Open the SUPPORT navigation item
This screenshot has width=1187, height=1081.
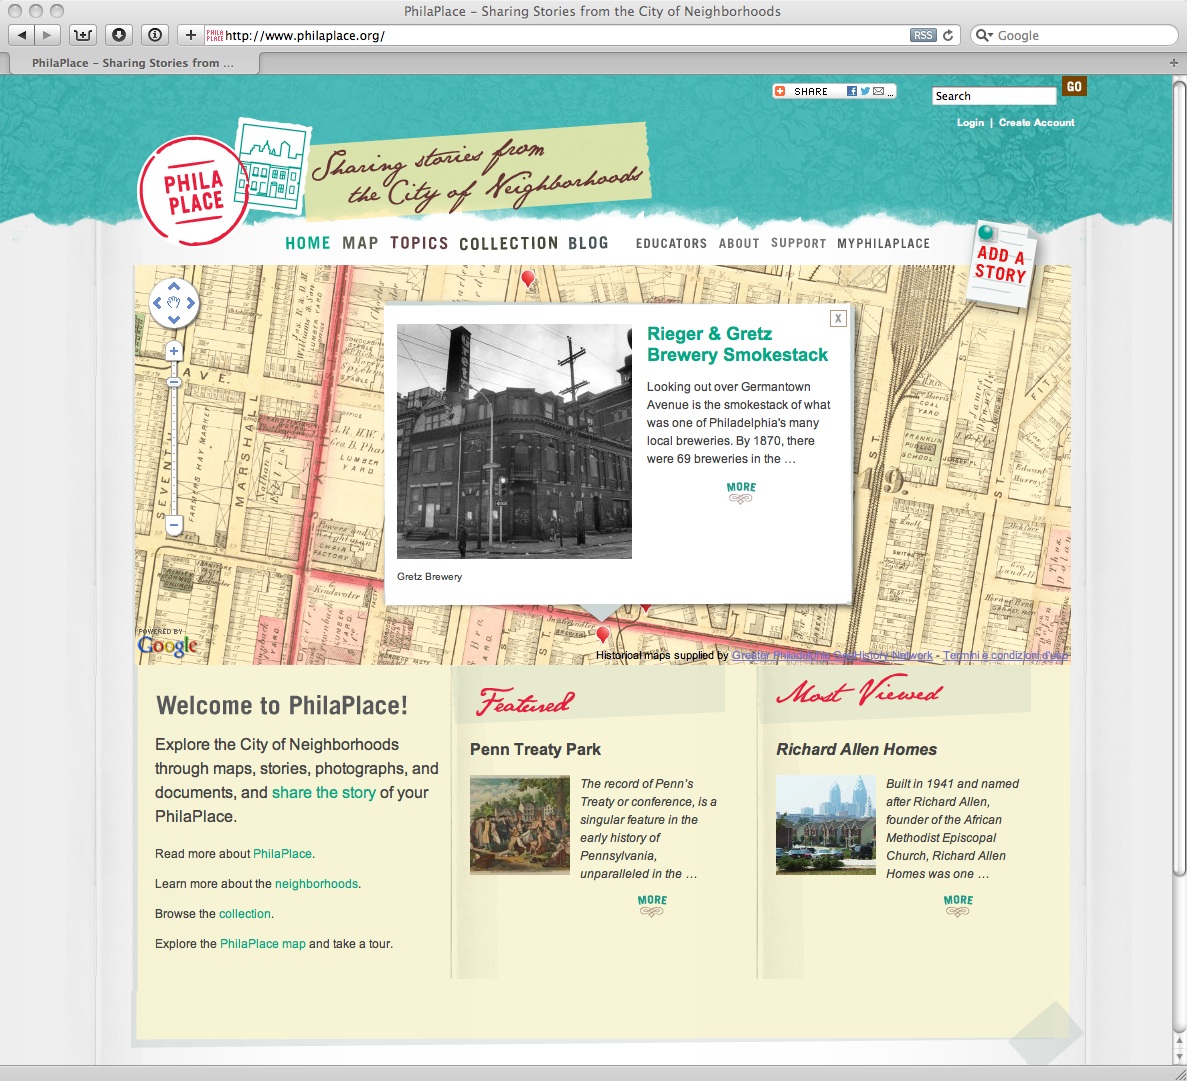[x=799, y=244]
